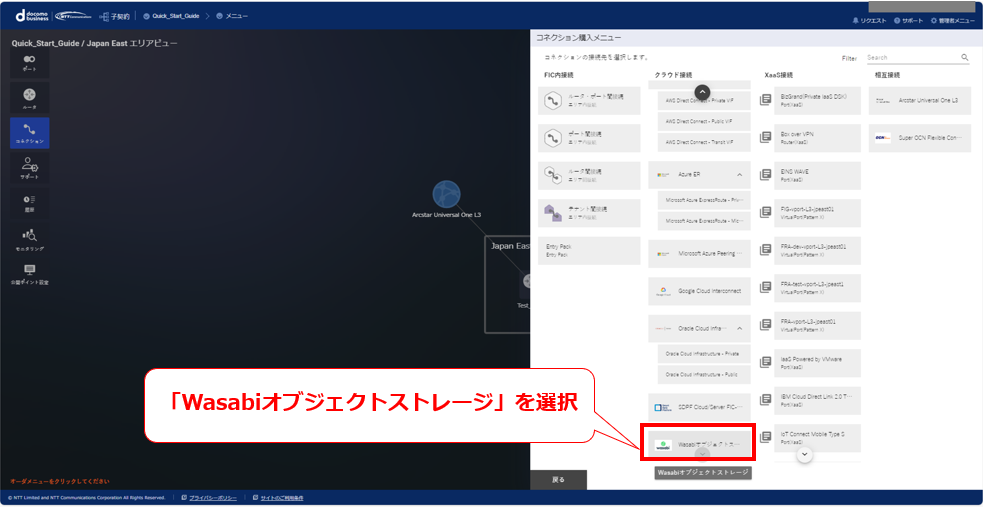The image size is (984, 507).
Task: Click the Wasabi logo icon
Action: (663, 446)
